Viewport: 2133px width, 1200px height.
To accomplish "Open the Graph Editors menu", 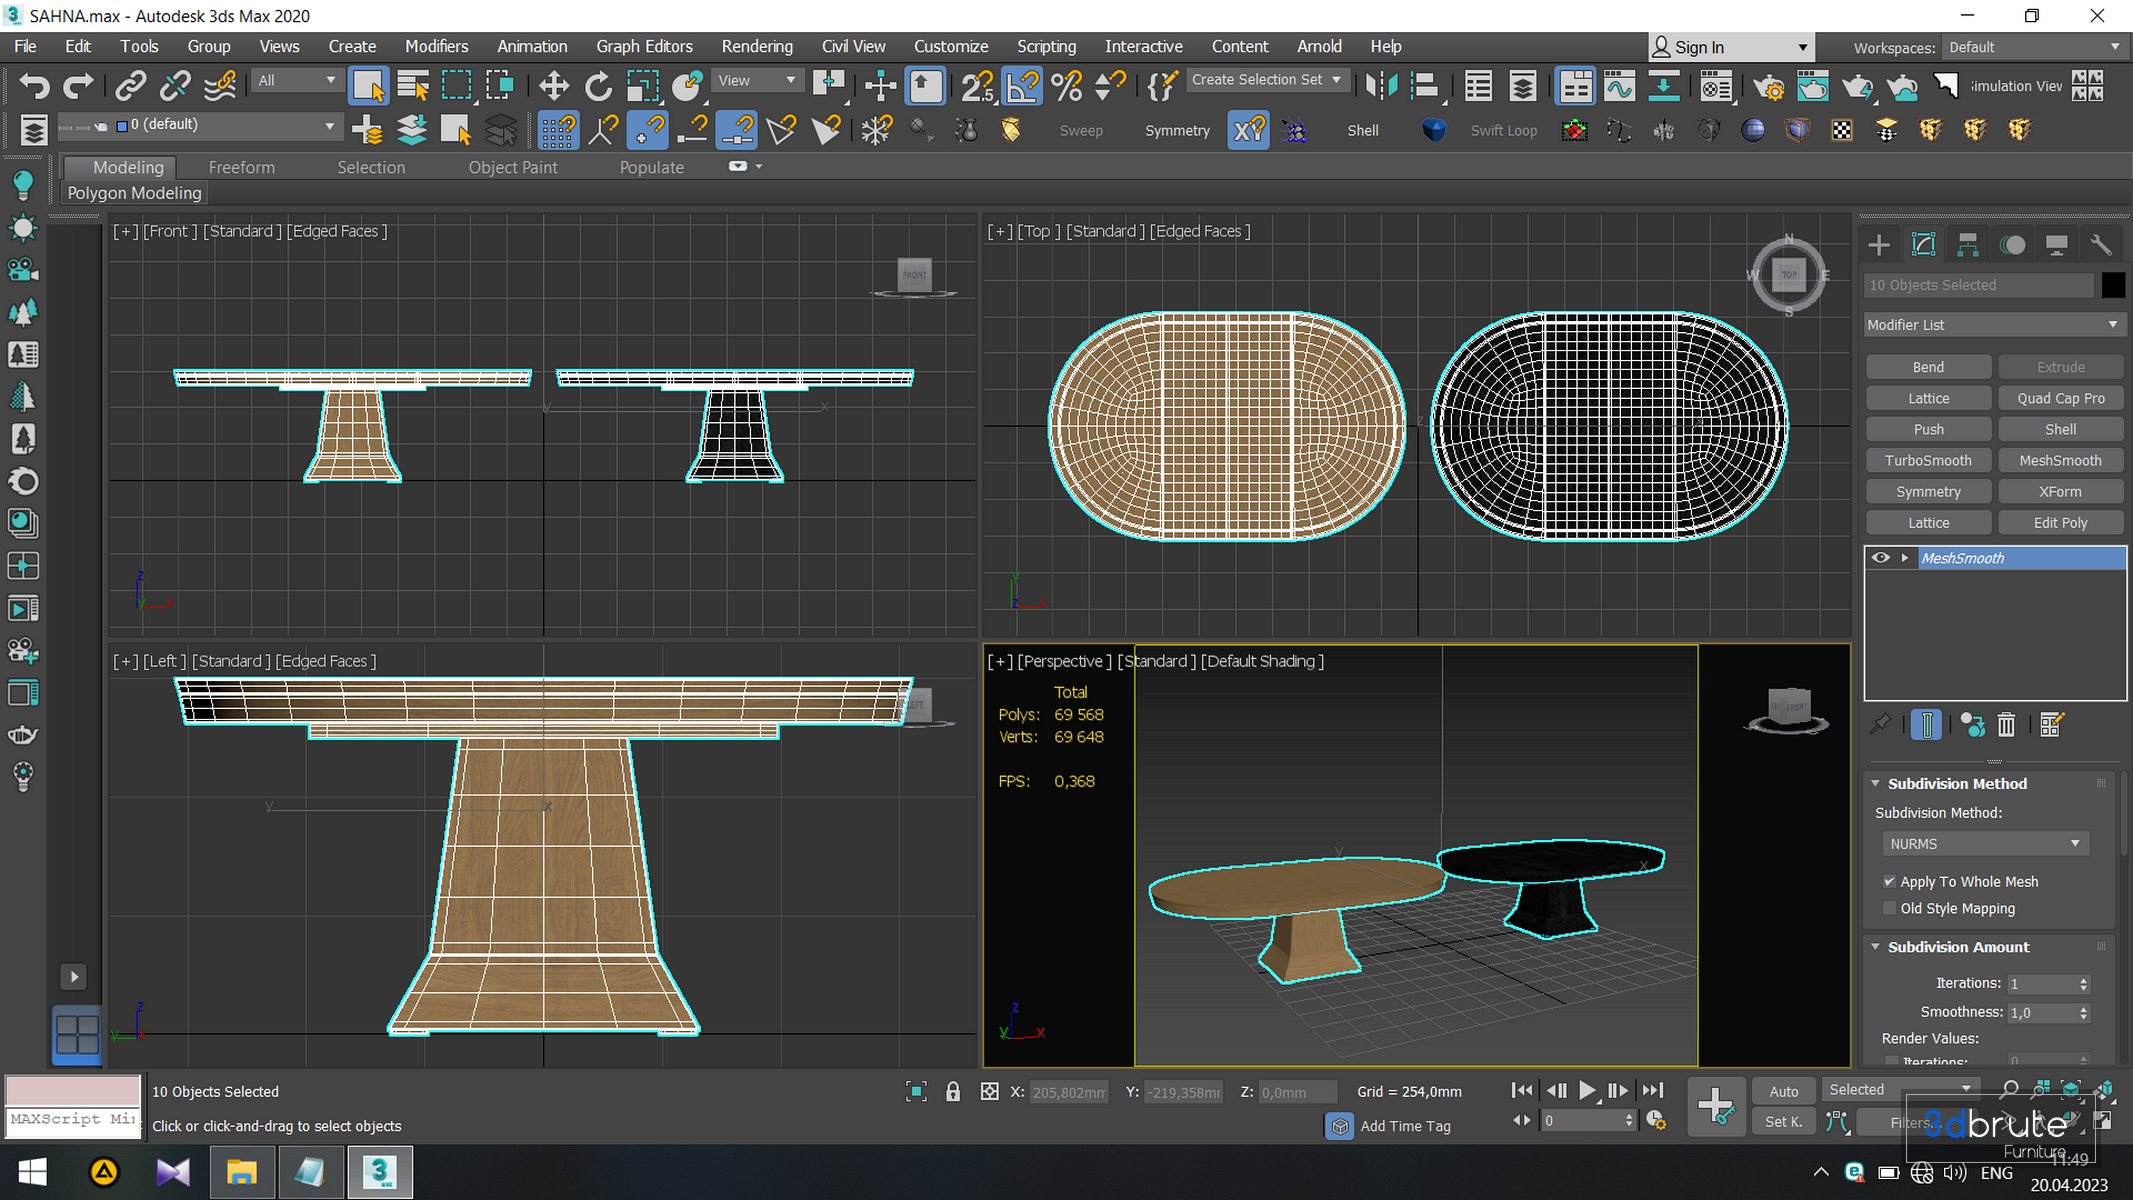I will click(644, 46).
